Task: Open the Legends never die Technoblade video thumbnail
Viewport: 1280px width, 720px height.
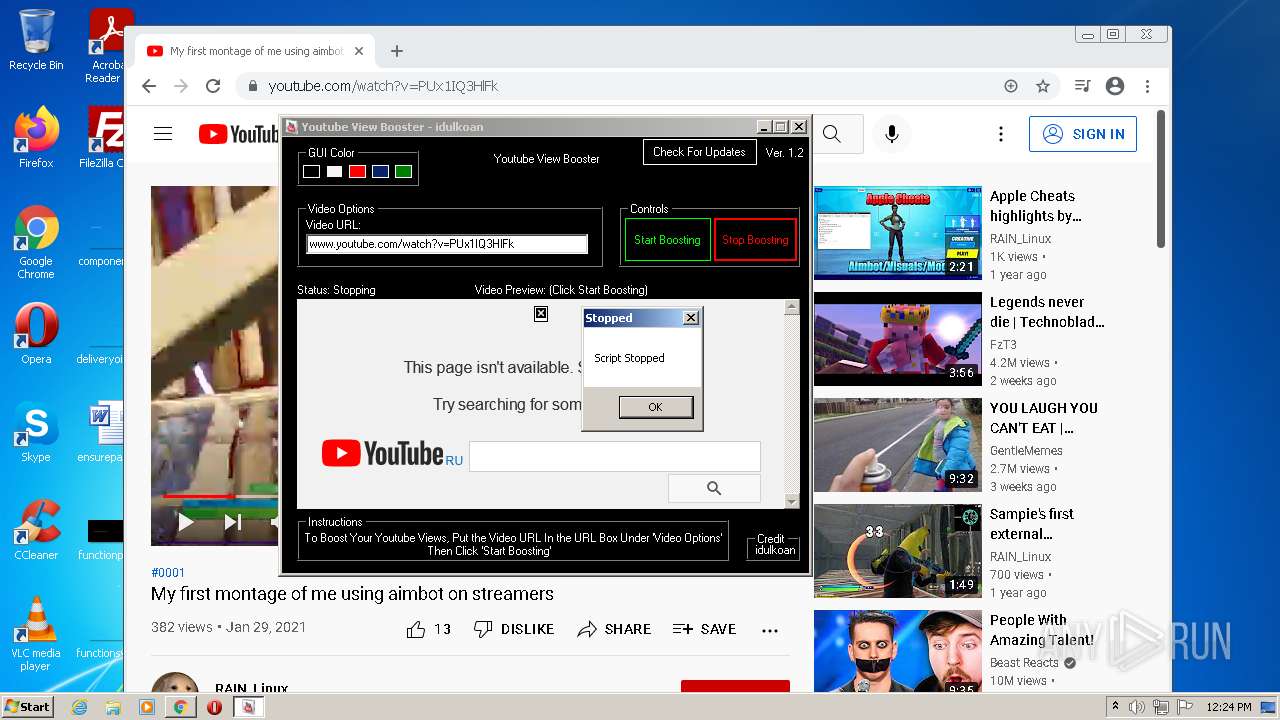Action: (898, 339)
